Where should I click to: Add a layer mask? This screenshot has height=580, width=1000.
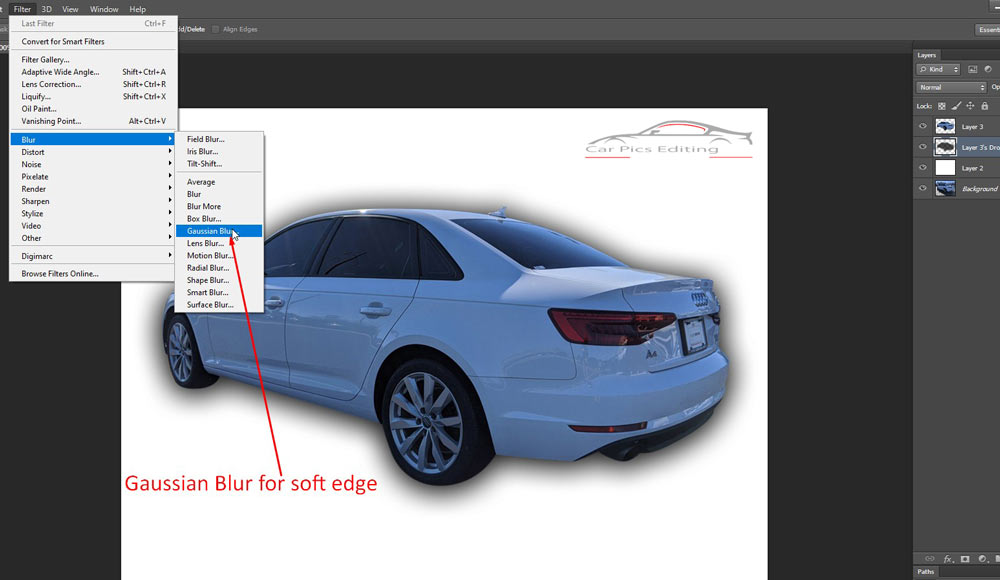click(965, 559)
